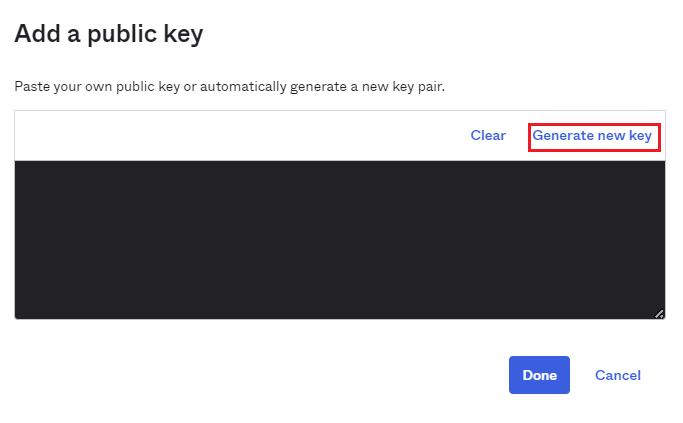
Task: Cancel adding the public key
Action: (617, 375)
